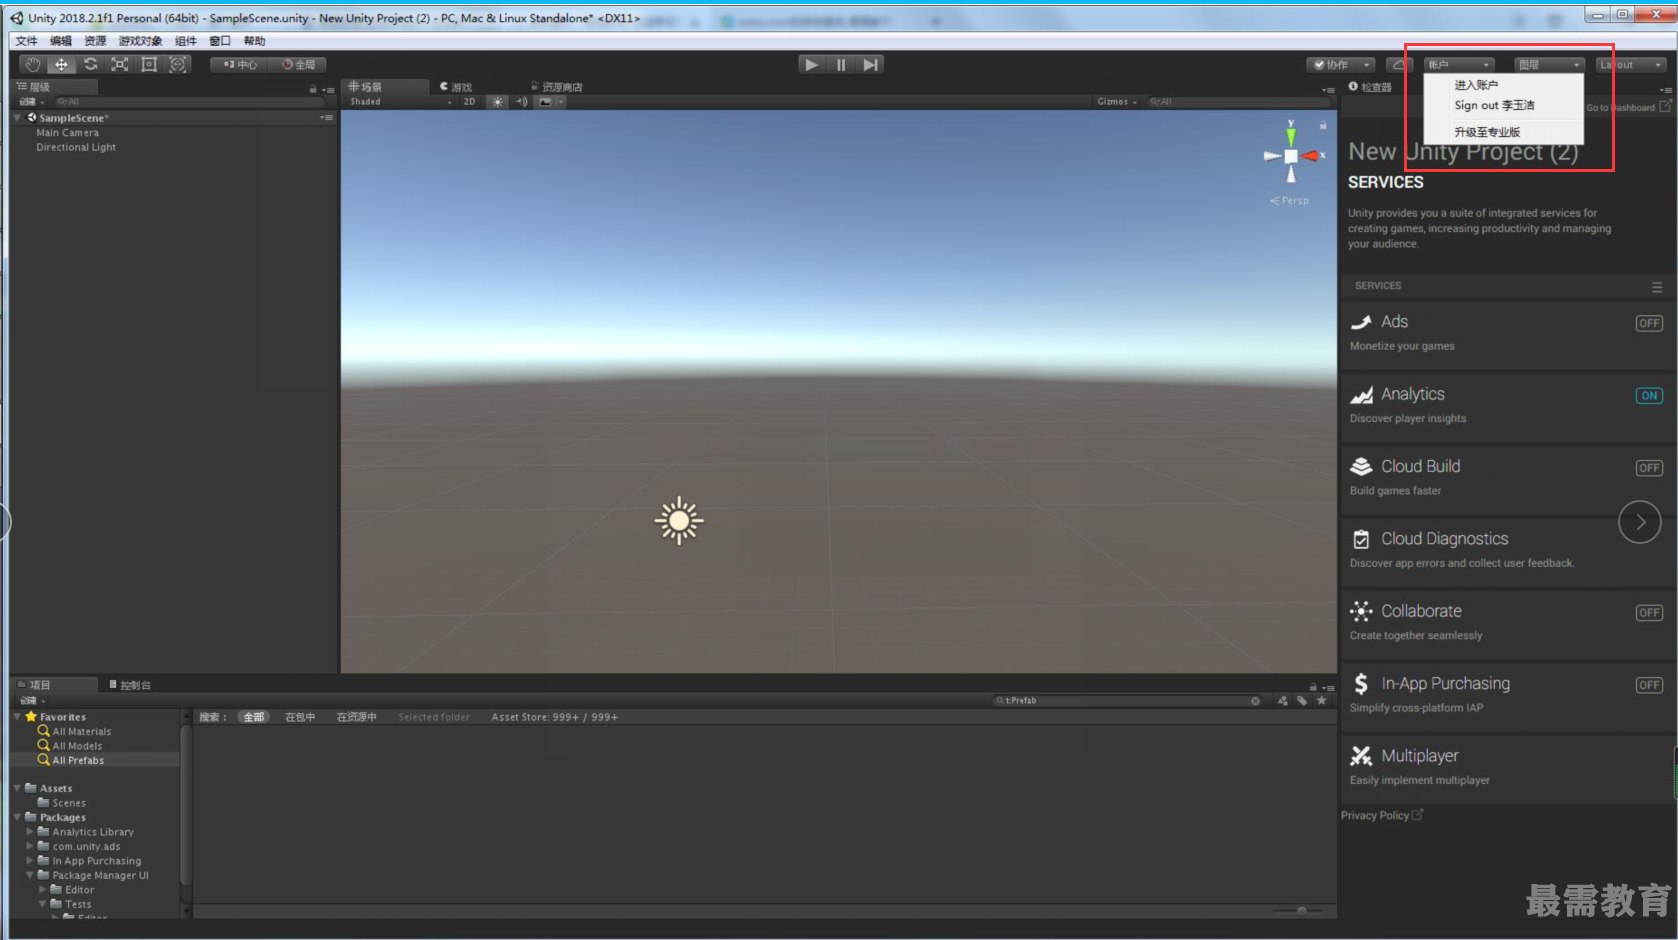This screenshot has width=1678, height=940.
Task: Select Main Camera in hierarchy
Action: [68, 133]
